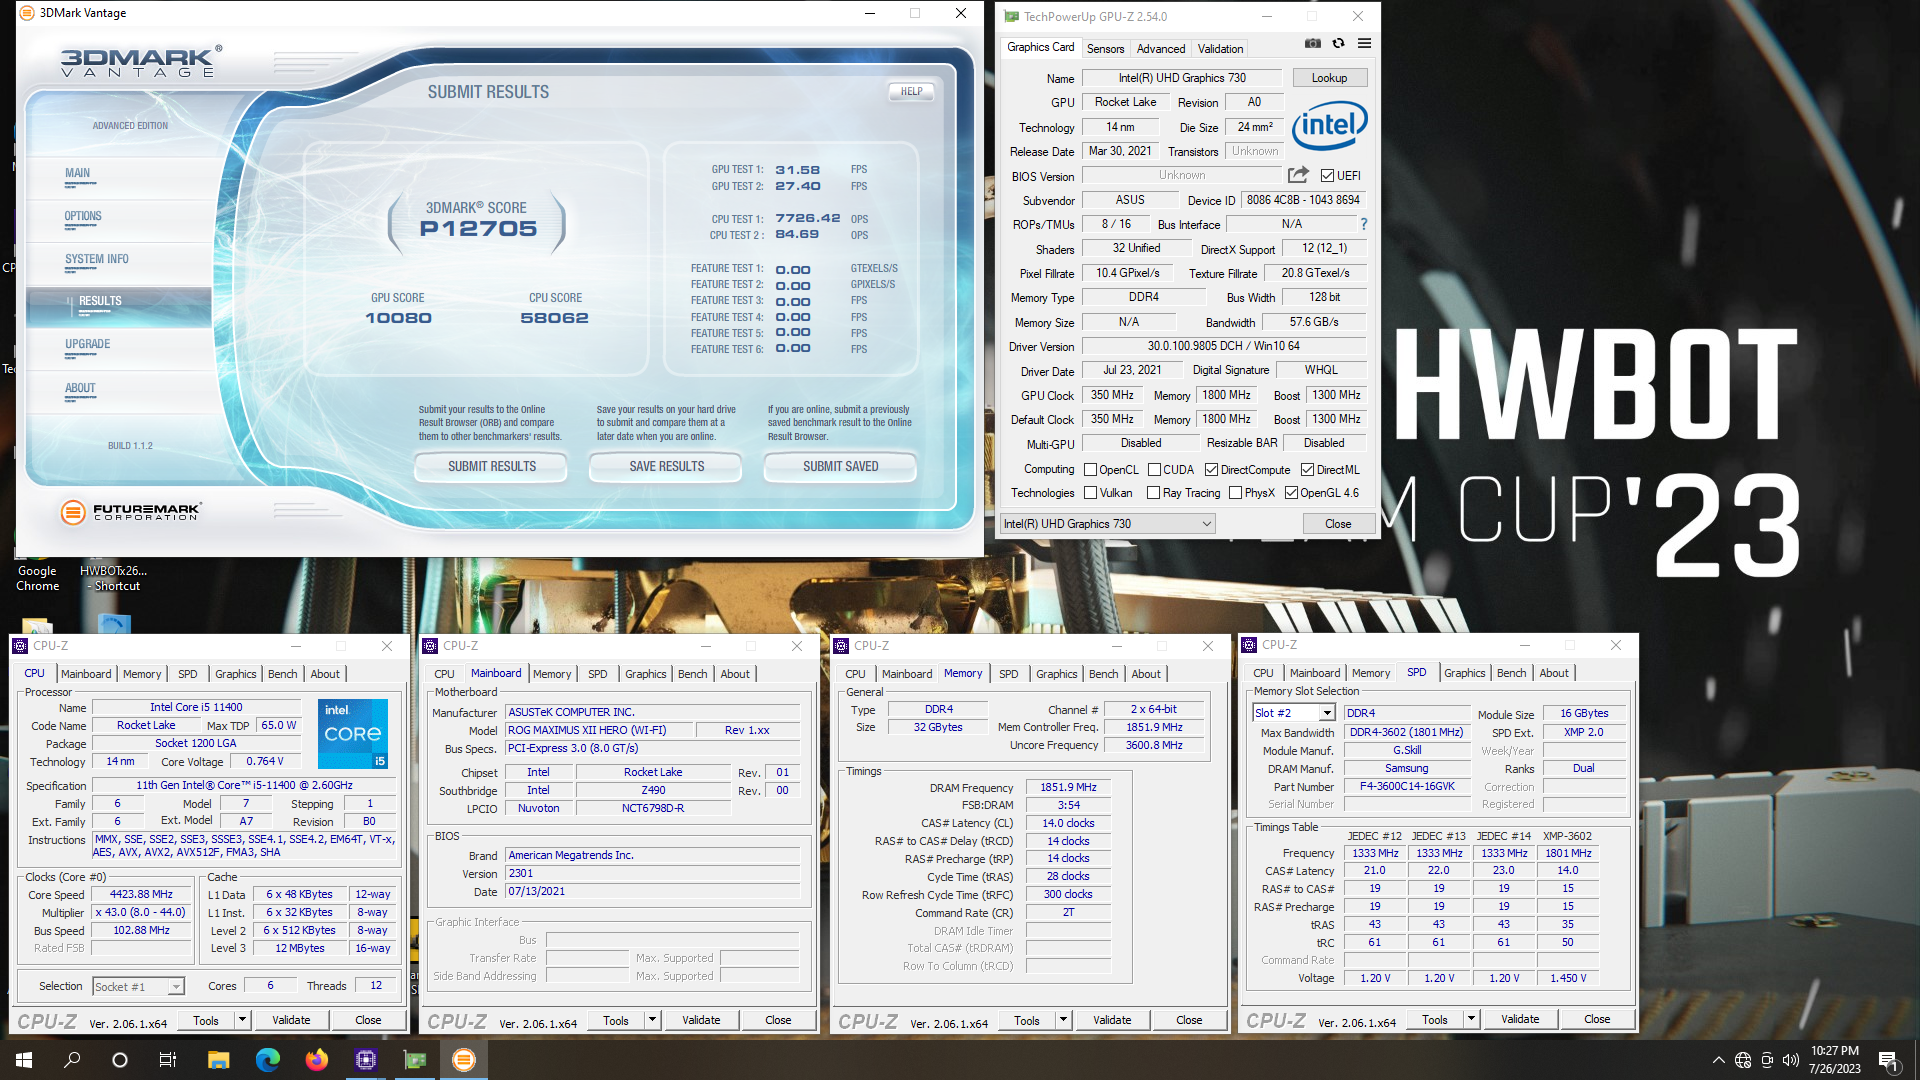
Task: Open the Socket #1 selection dropdown
Action: click(138, 987)
